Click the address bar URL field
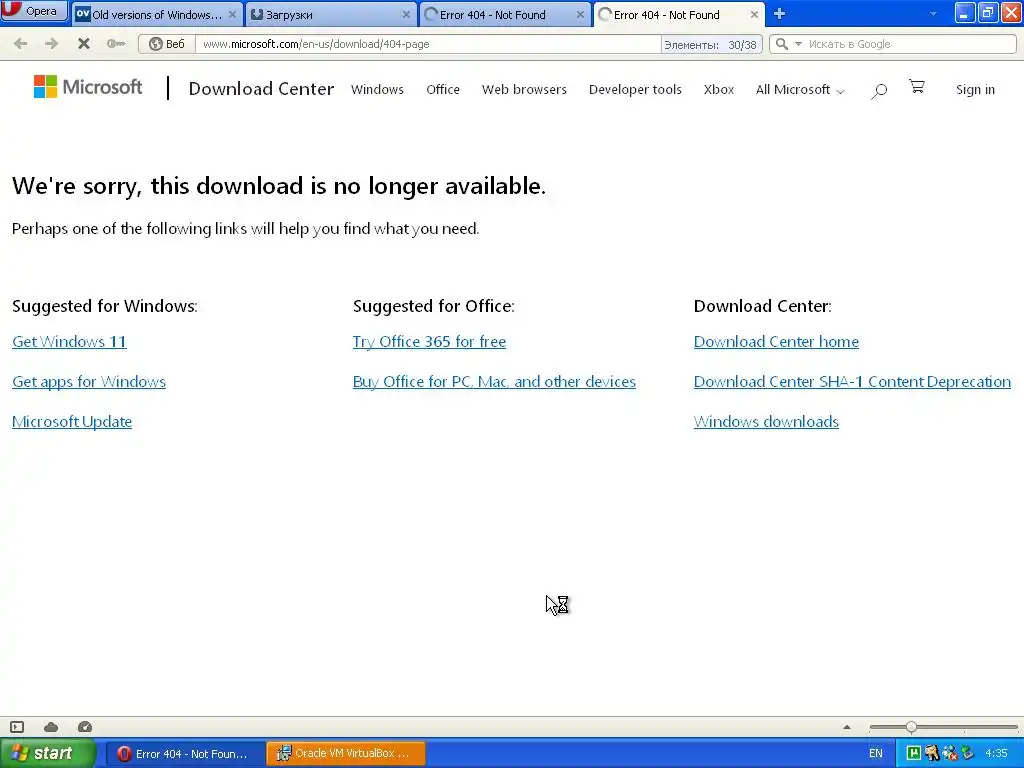This screenshot has height=768, width=1024. pyautogui.click(x=428, y=44)
